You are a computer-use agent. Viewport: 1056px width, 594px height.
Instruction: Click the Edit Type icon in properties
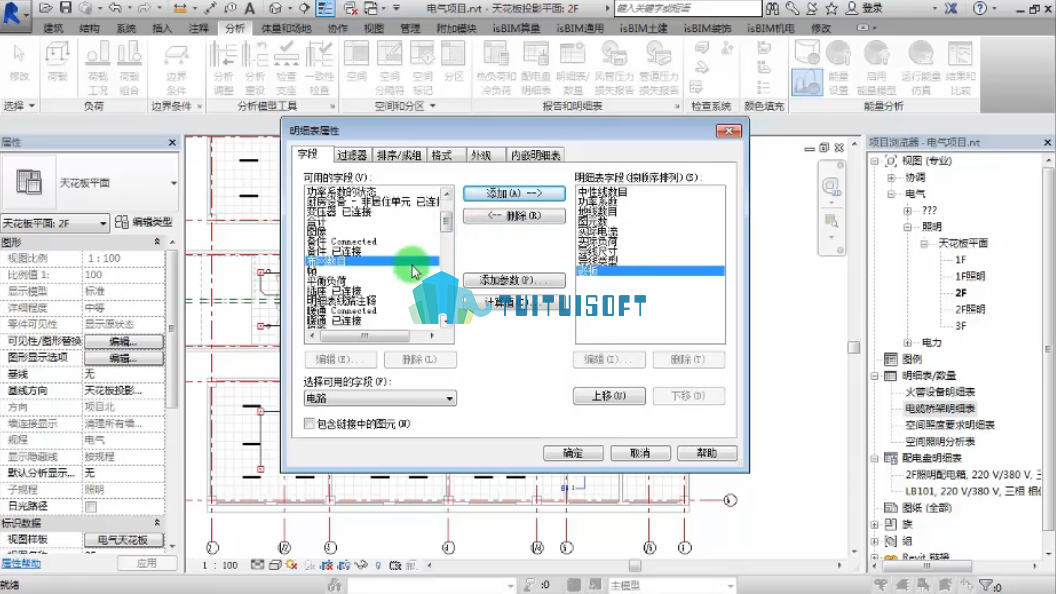[122, 222]
